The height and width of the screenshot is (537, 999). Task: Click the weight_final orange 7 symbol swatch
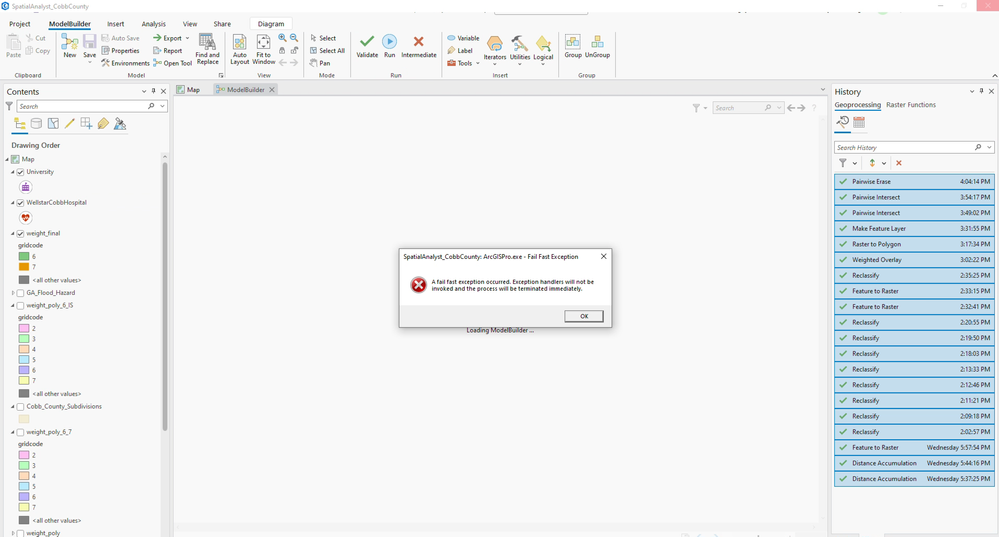click(x=24, y=267)
